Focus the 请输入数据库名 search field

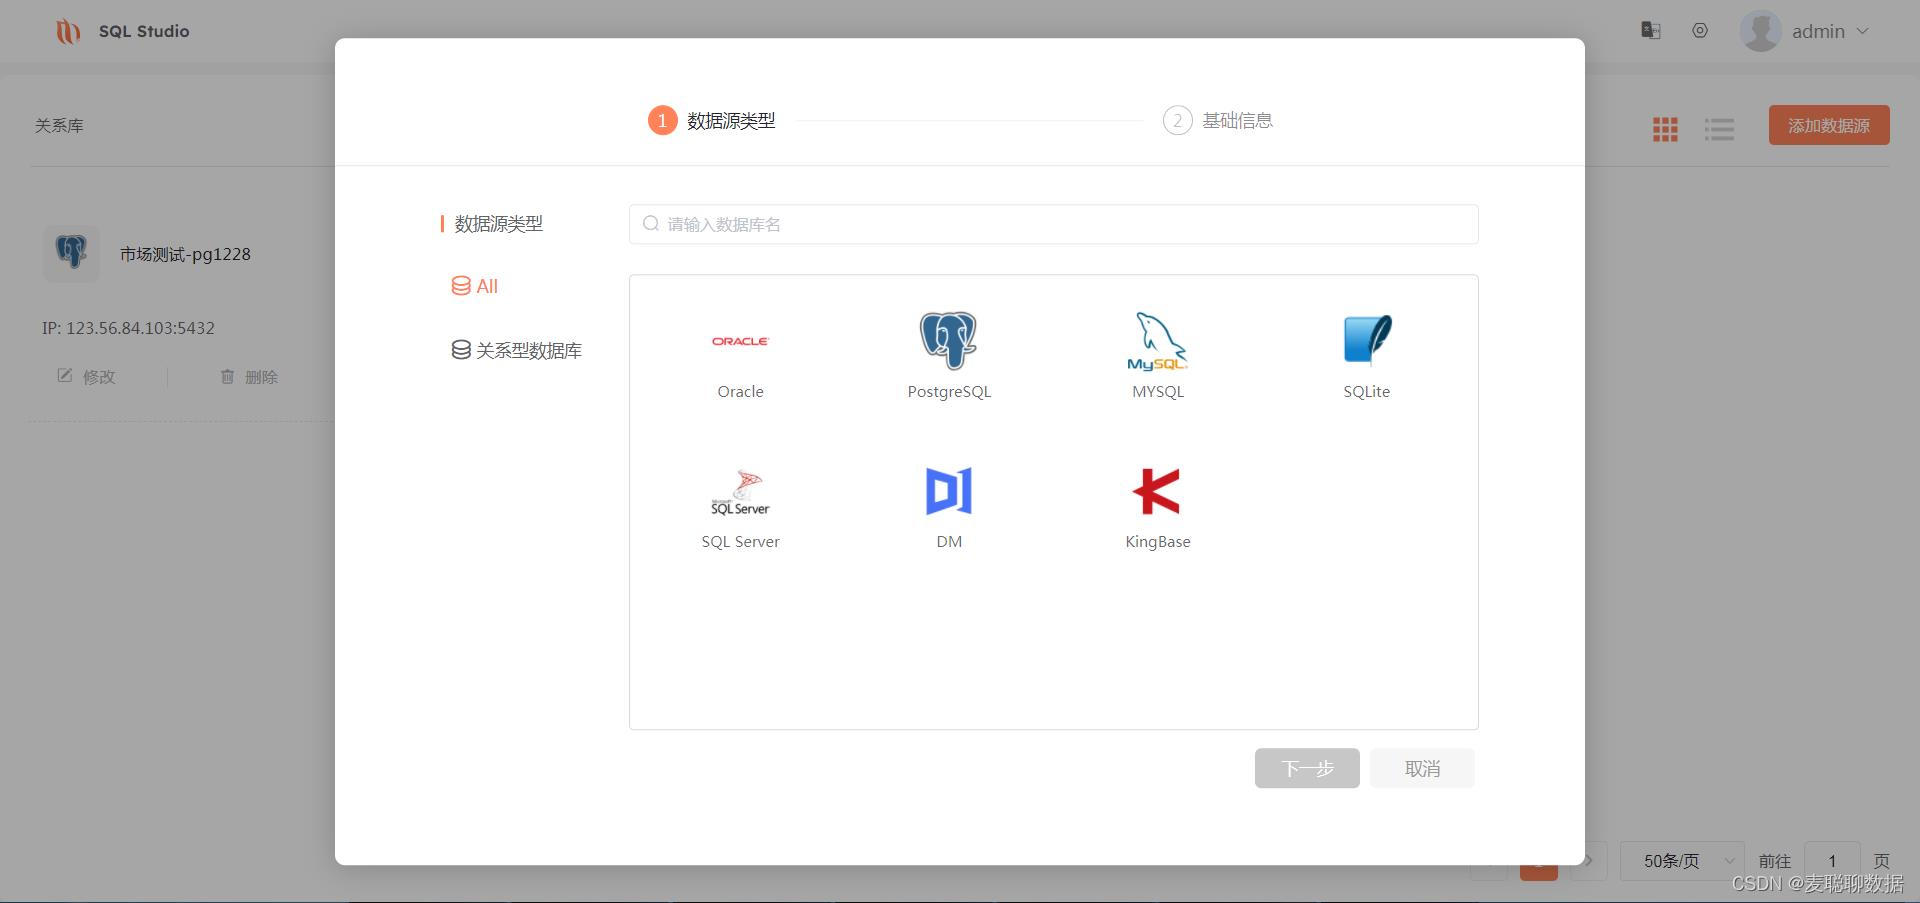tap(1054, 224)
